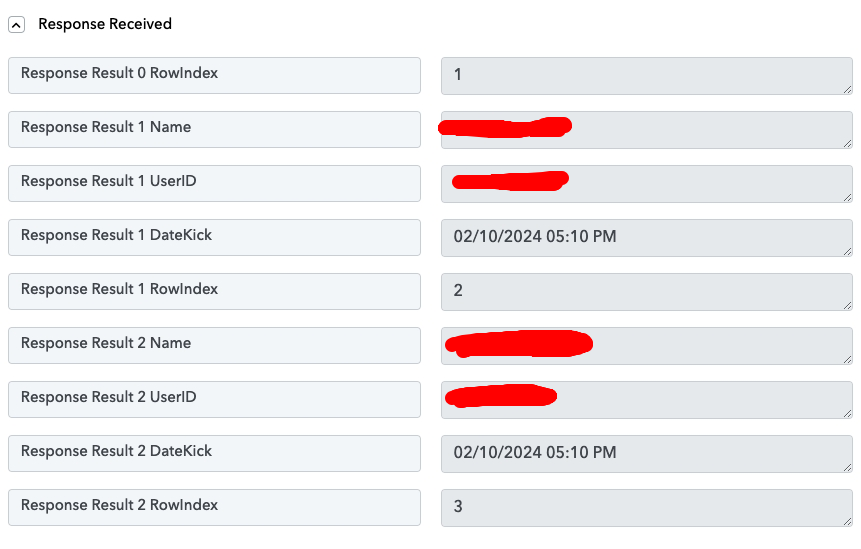
Task: Select the Response Result 2 UserID label
Action: pos(214,400)
